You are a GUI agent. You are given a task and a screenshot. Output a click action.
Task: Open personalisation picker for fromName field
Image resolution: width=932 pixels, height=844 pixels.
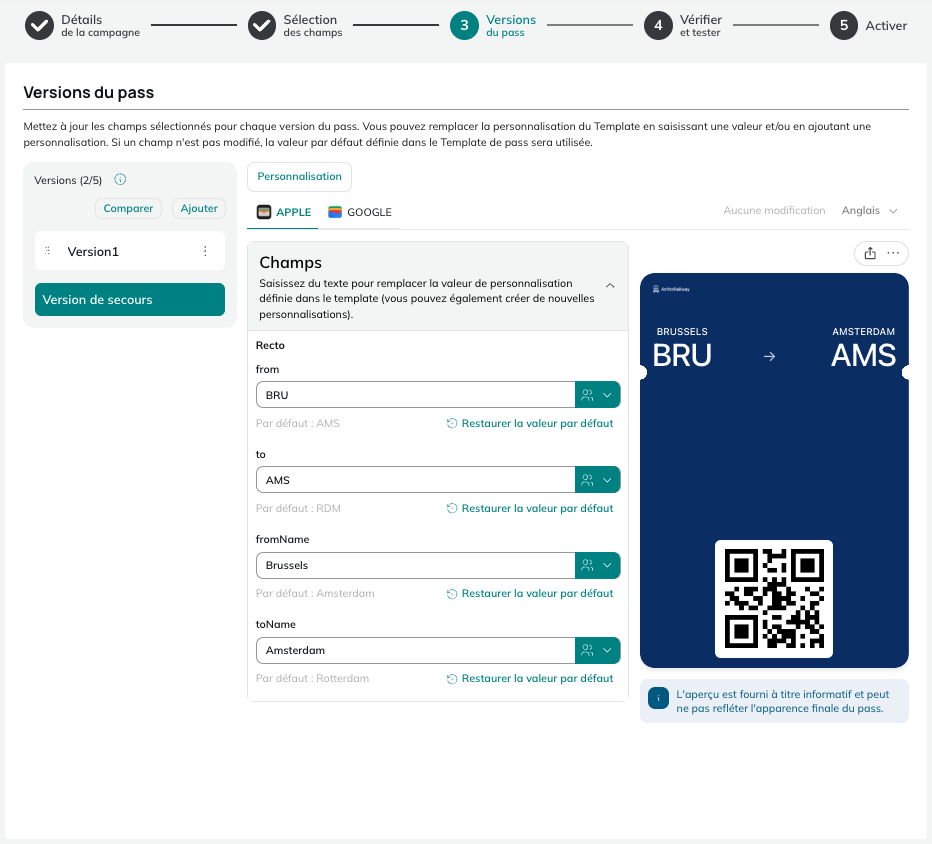pyautogui.click(x=587, y=565)
